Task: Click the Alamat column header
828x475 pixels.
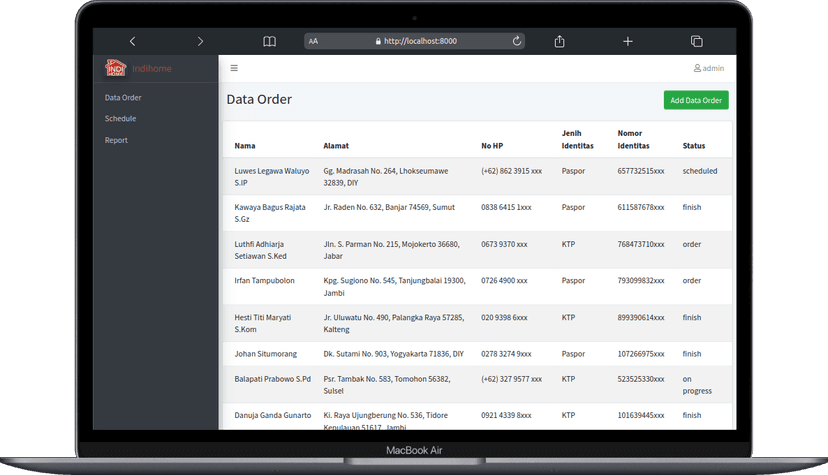Action: tap(336, 146)
